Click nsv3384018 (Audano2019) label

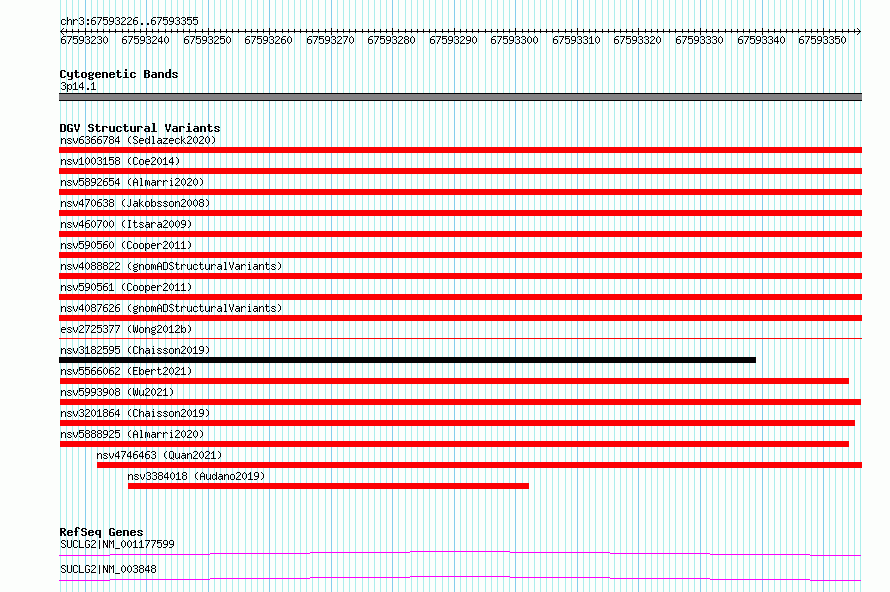point(196,476)
